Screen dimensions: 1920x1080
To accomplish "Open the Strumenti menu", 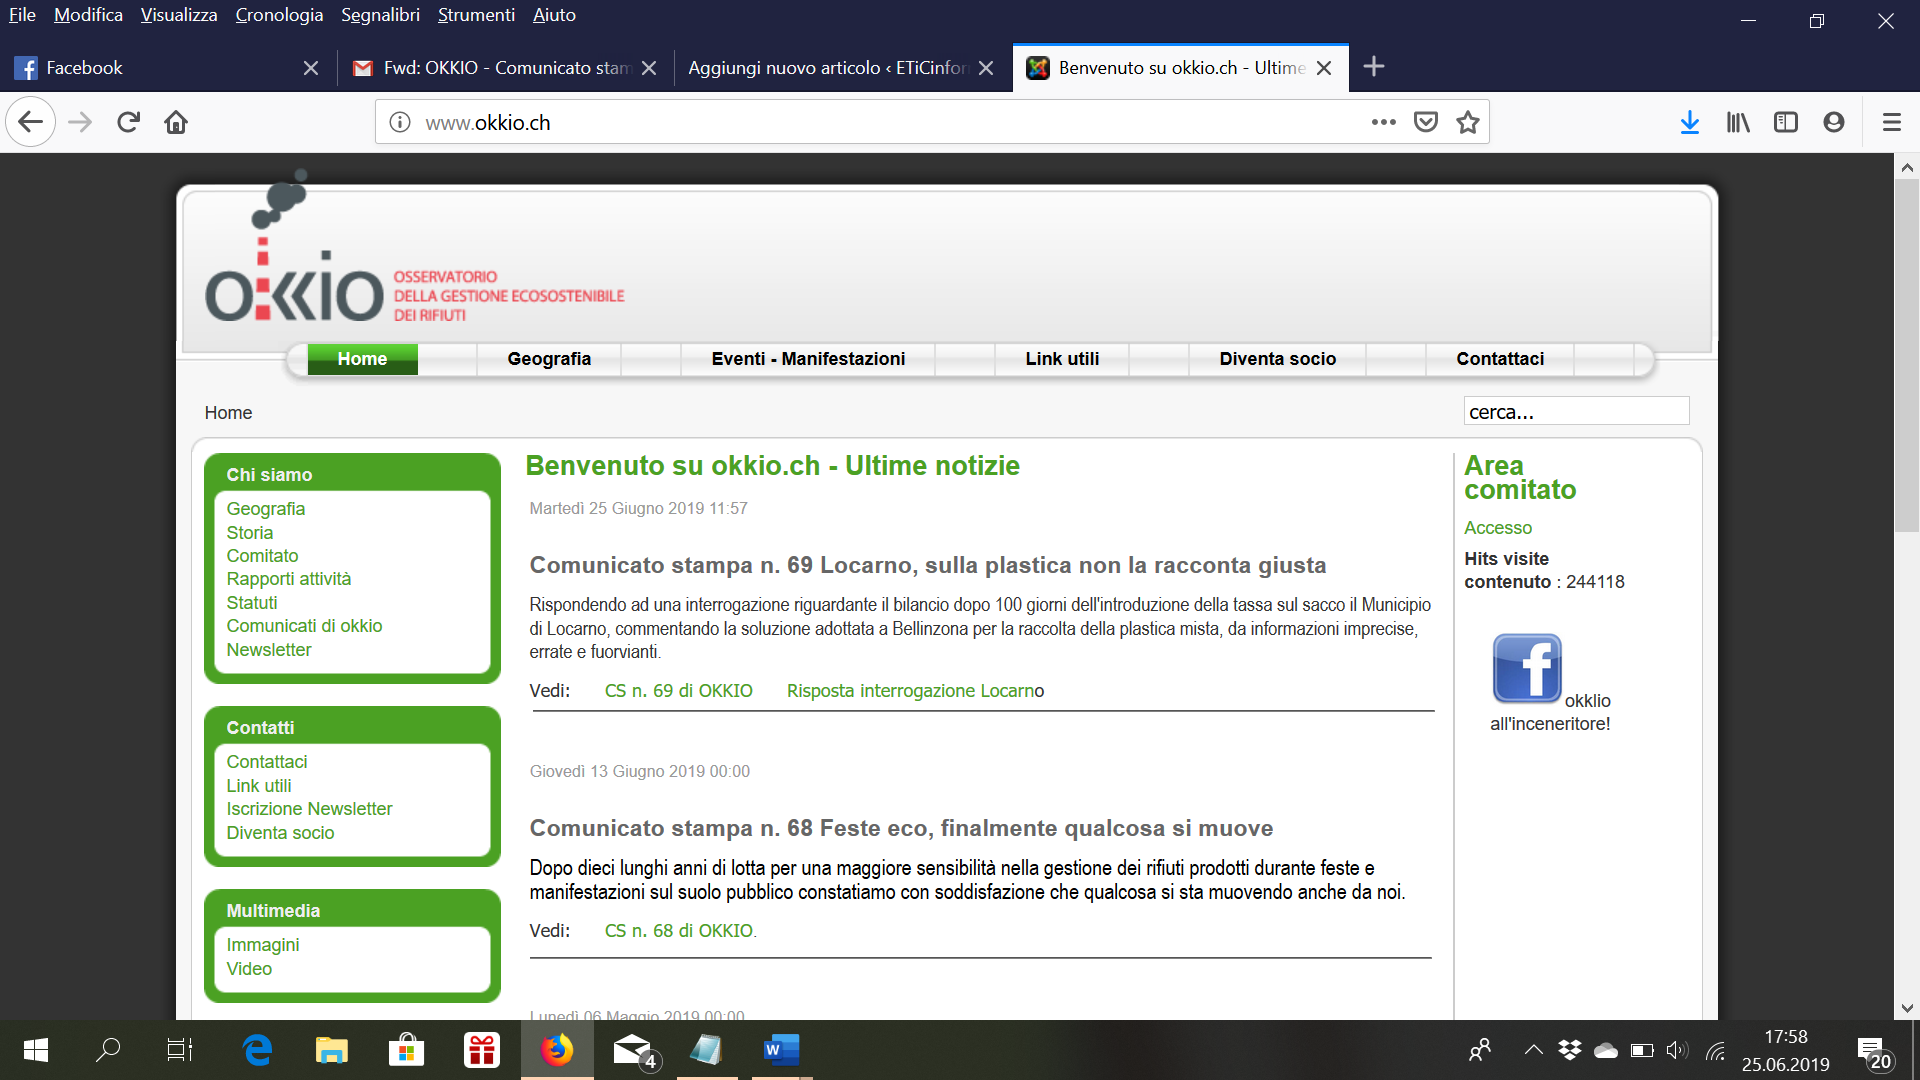I will [476, 15].
